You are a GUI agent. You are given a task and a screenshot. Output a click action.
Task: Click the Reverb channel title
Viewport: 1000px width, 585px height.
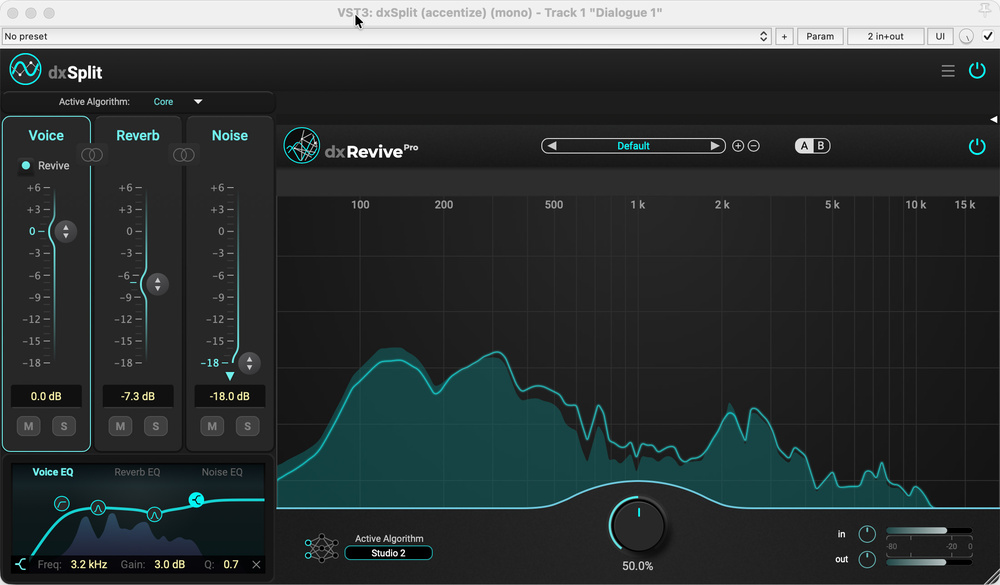(138, 135)
